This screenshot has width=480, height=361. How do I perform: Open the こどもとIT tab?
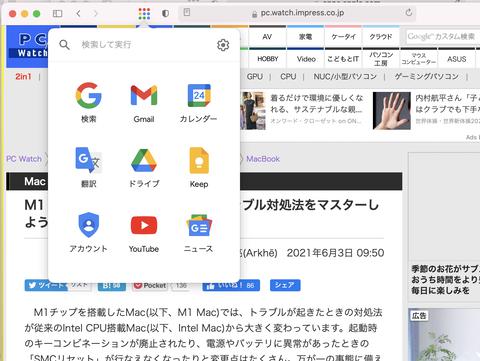click(343, 59)
